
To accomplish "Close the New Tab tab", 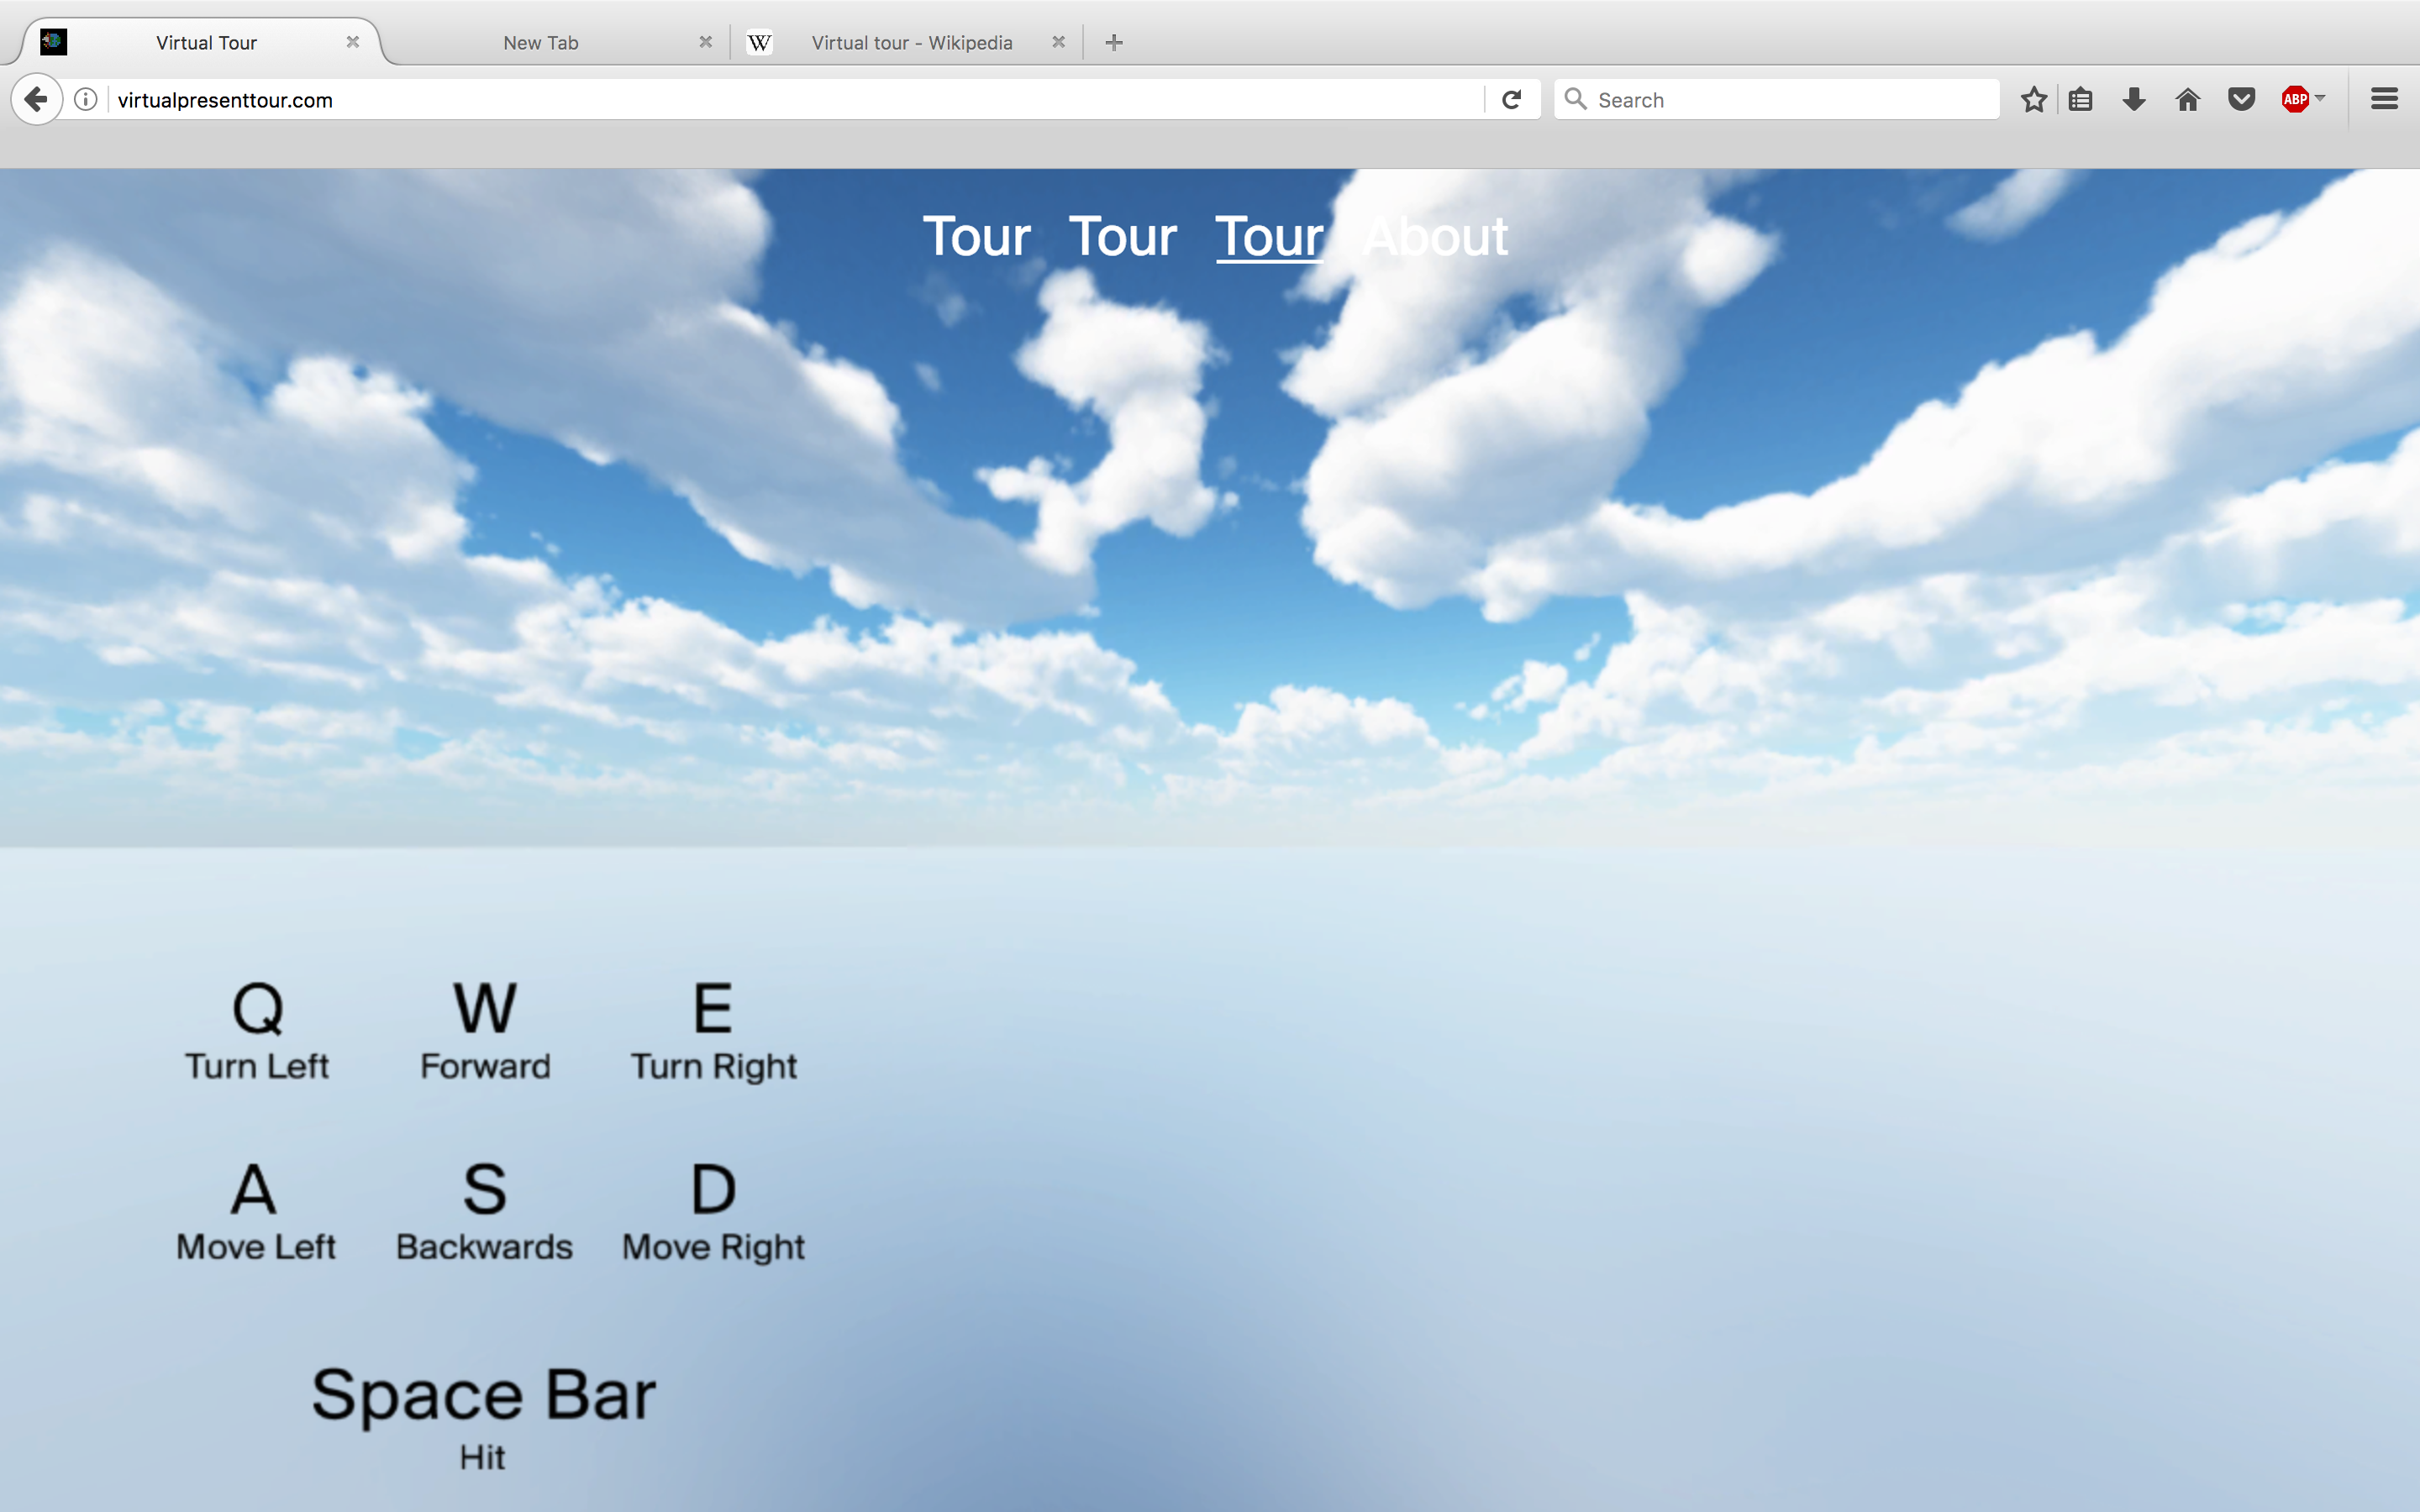I will click(705, 42).
